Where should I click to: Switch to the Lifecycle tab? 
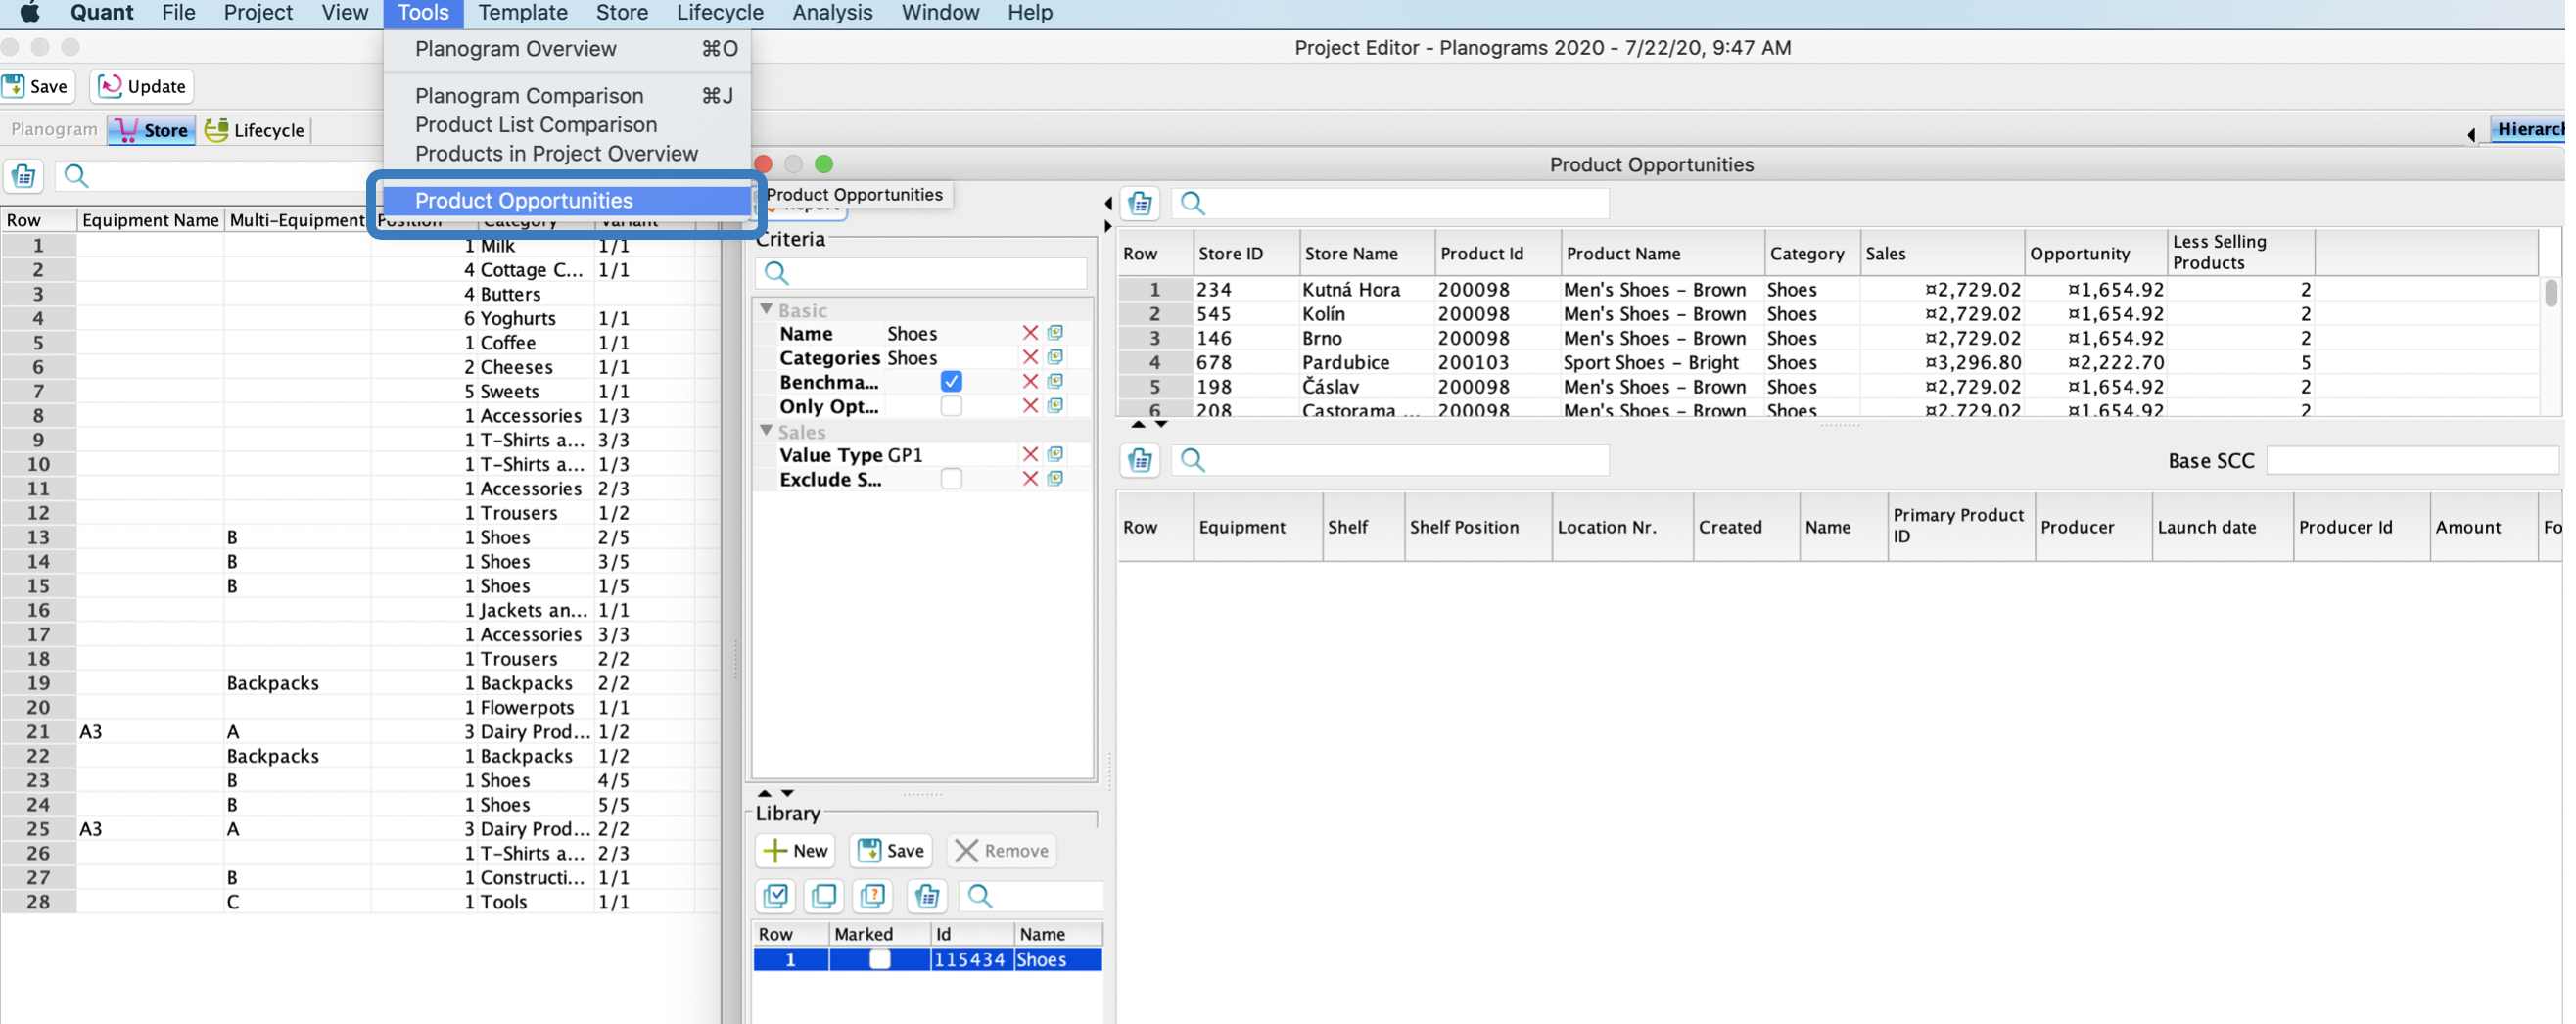click(255, 130)
